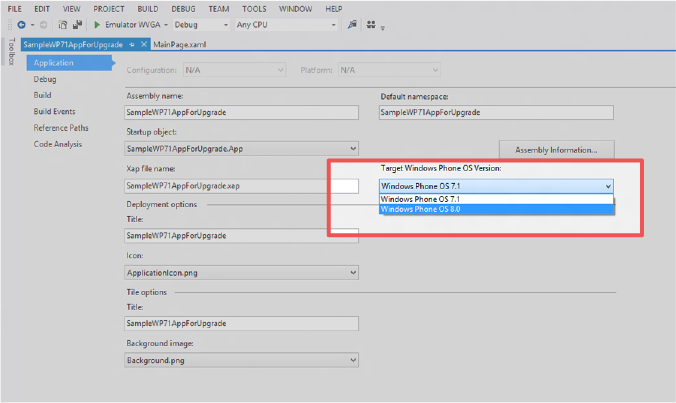Activate the SampleWP71AppForUpgrade properties tab

coord(73,44)
